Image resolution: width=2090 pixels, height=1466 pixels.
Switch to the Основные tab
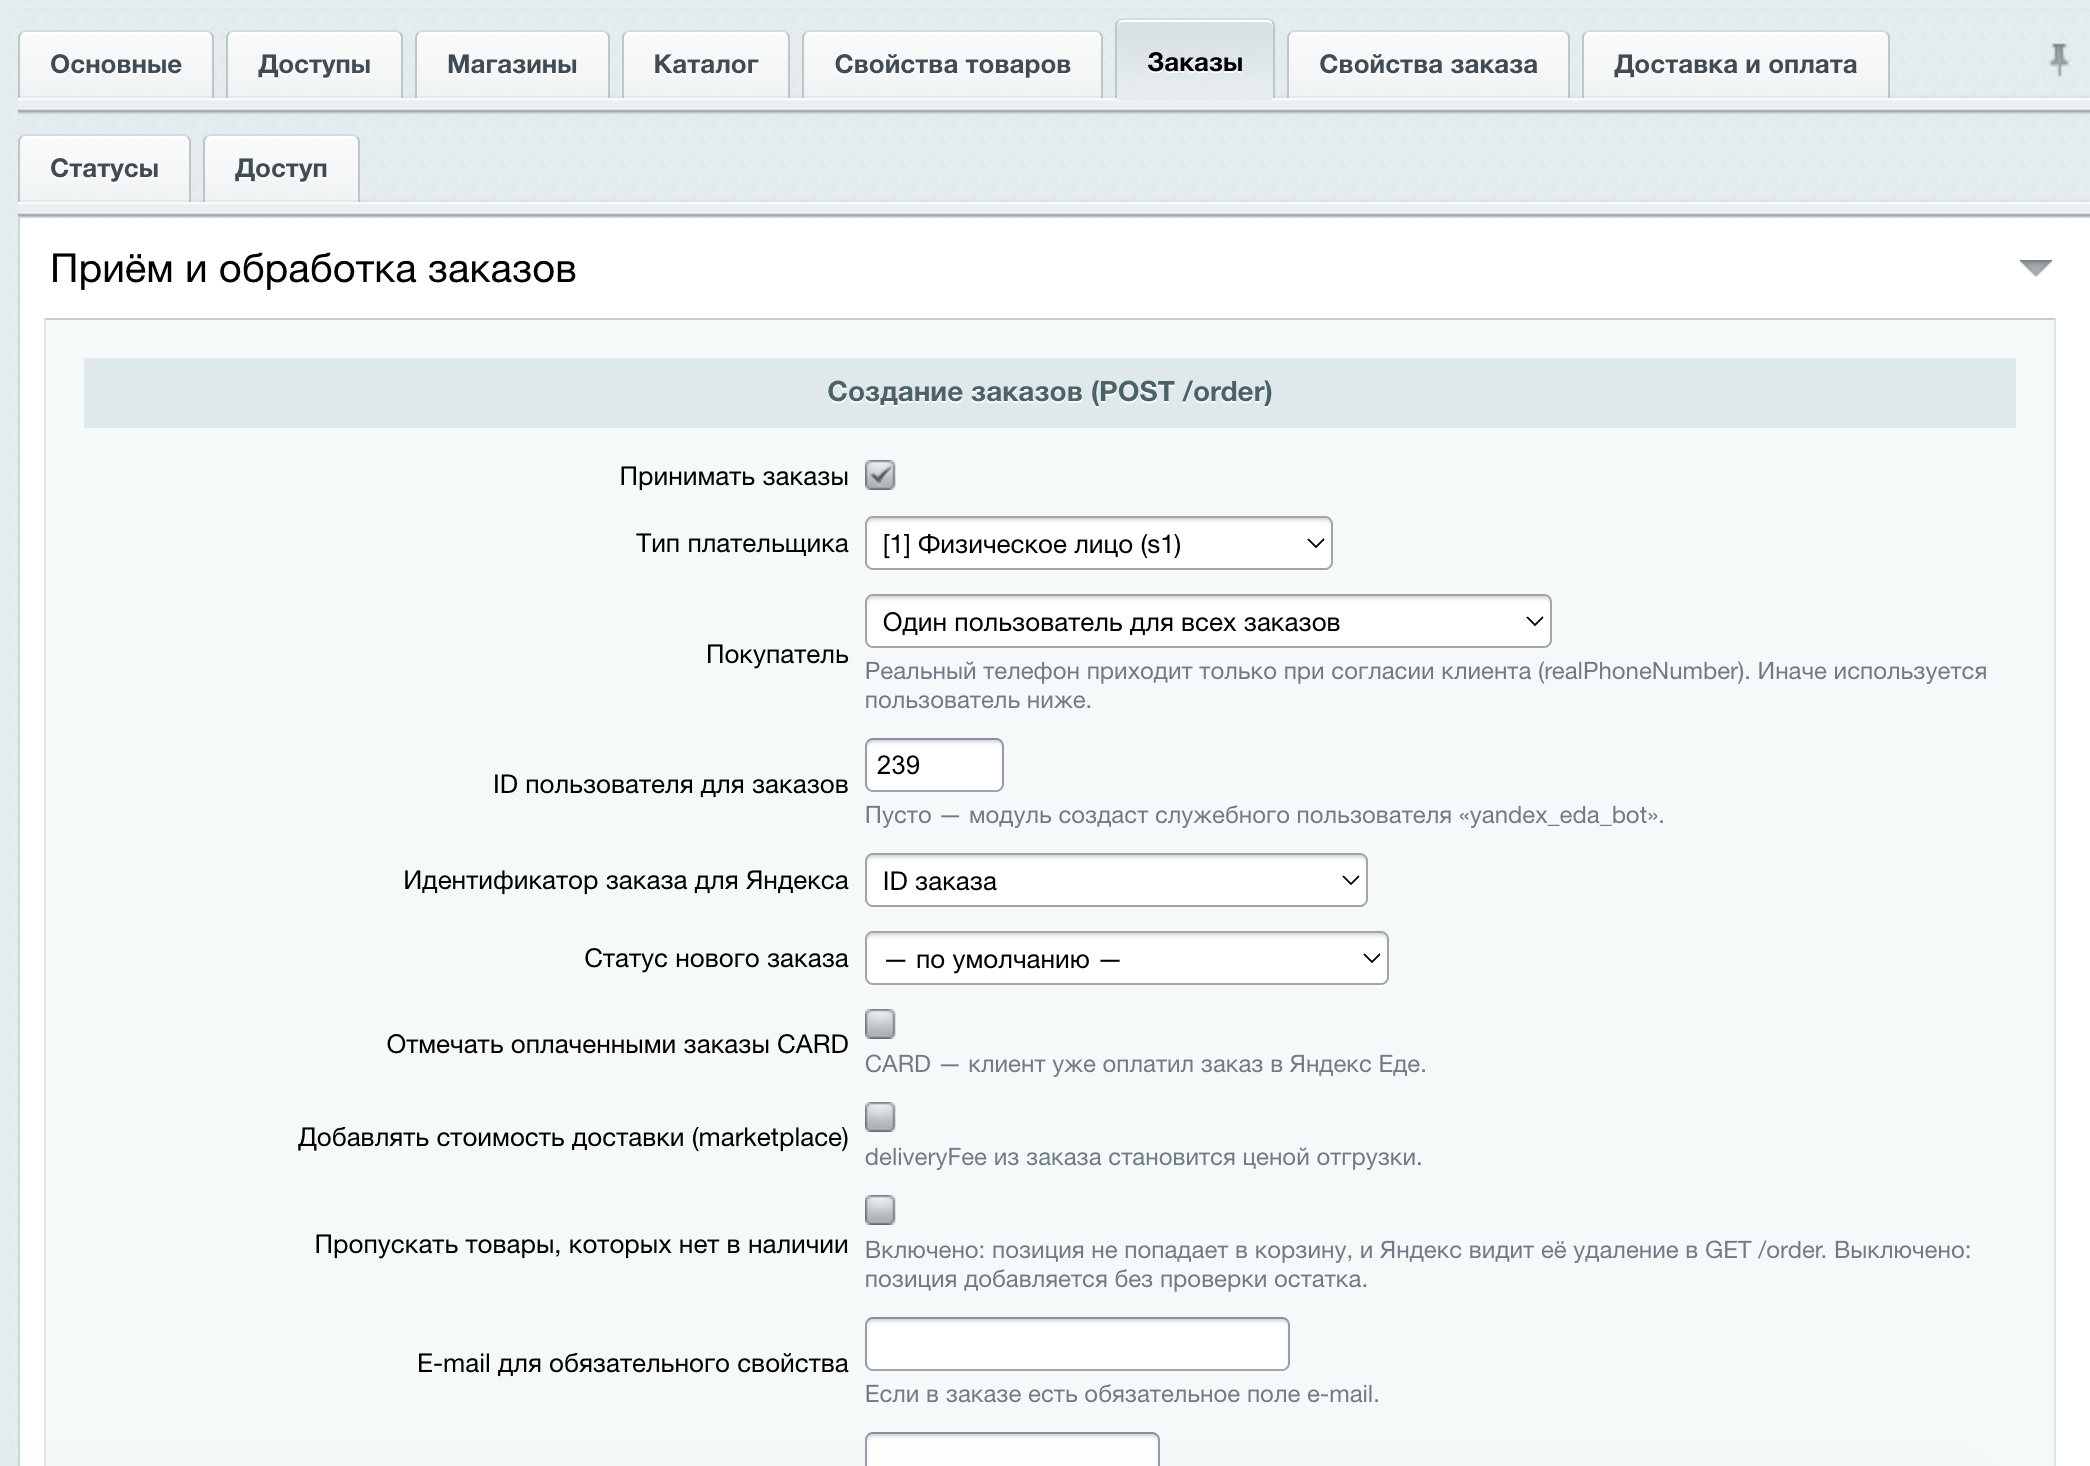tap(116, 64)
